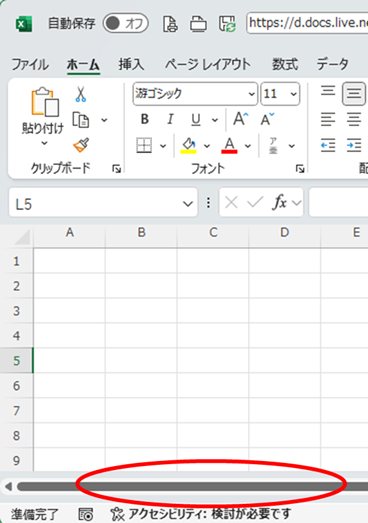Image resolution: width=368 pixels, height=523 pixels.
Task: Click the Align Left icon
Action: [x=328, y=119]
